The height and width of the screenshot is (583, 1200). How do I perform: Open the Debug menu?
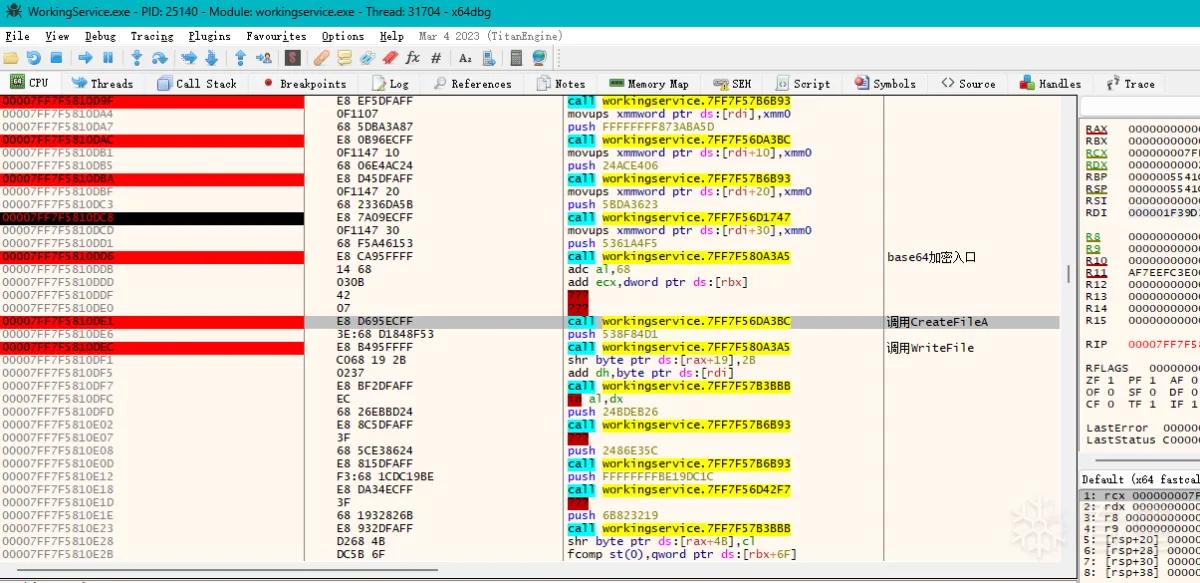pyautogui.click(x=100, y=36)
